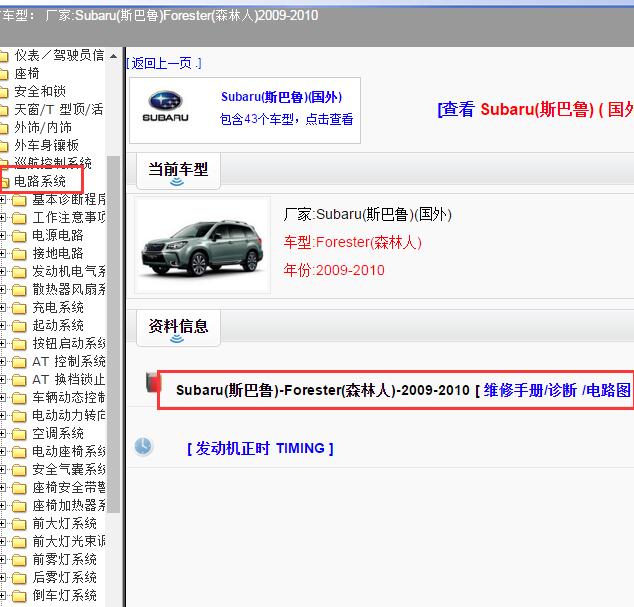Click folder icon of 前雾灯系统

(x=19, y=560)
